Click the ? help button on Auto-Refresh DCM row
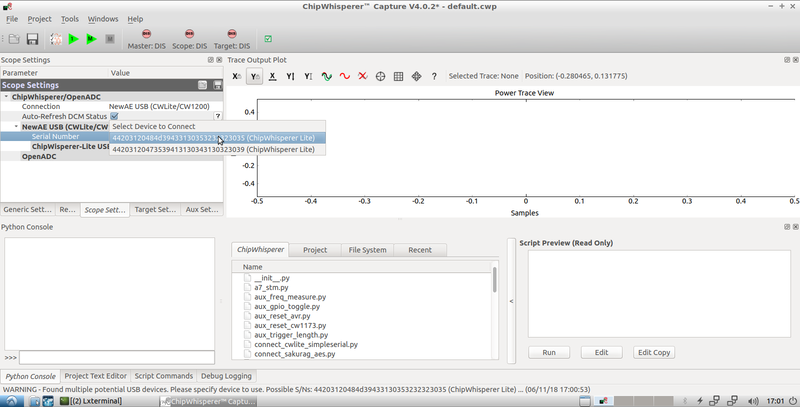The width and height of the screenshot is (800, 407). (217, 116)
